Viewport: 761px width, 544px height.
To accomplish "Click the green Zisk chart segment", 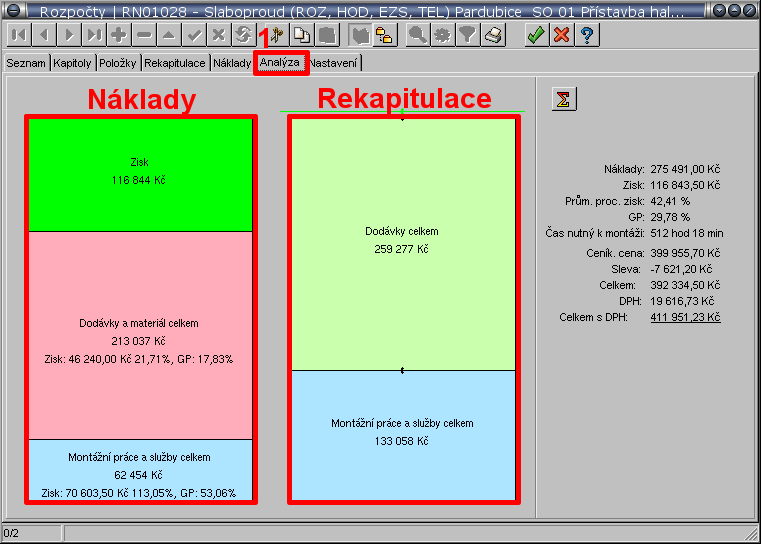I will (140, 175).
